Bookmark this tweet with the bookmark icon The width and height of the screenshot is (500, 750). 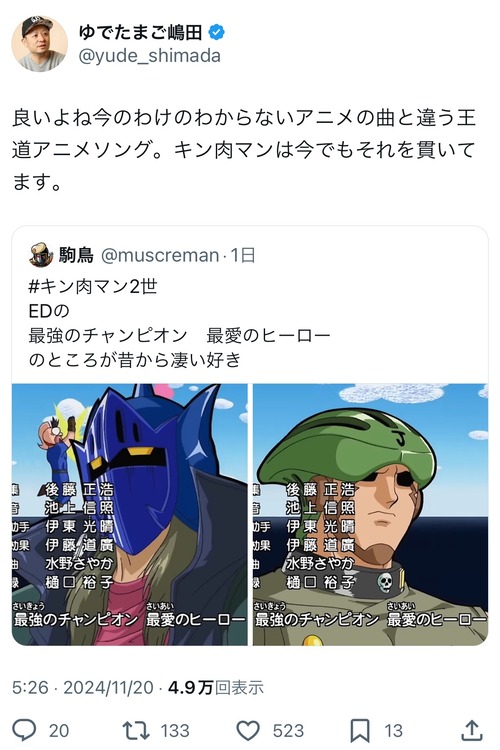pyautogui.click(x=360, y=731)
